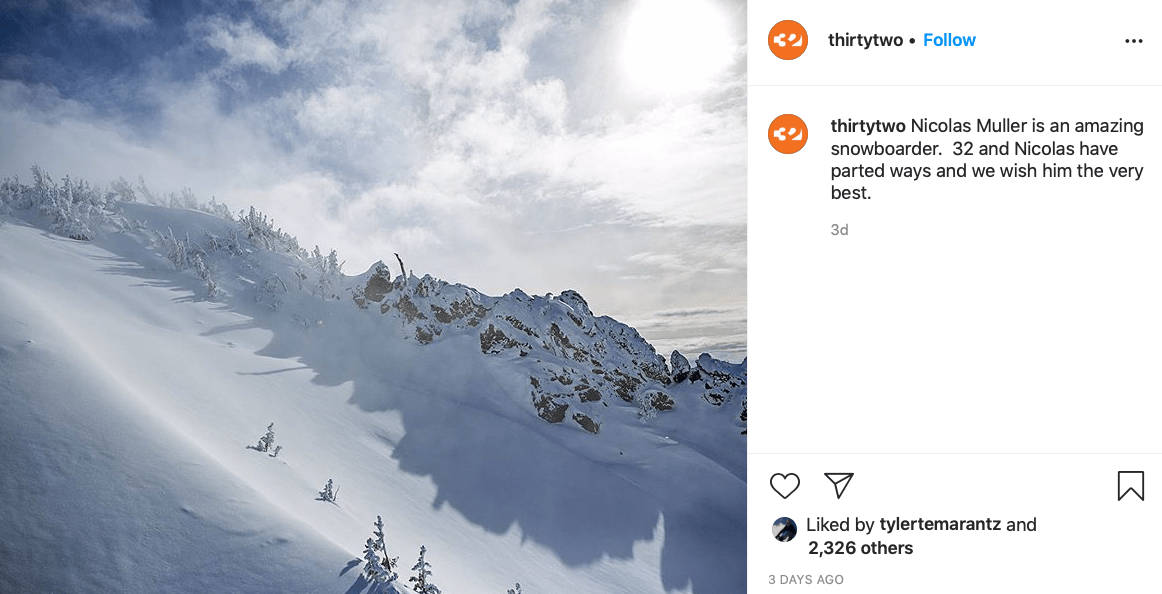Save the post with the bookmark icon
Viewport: 1162px width, 594px height.
coord(1130,486)
